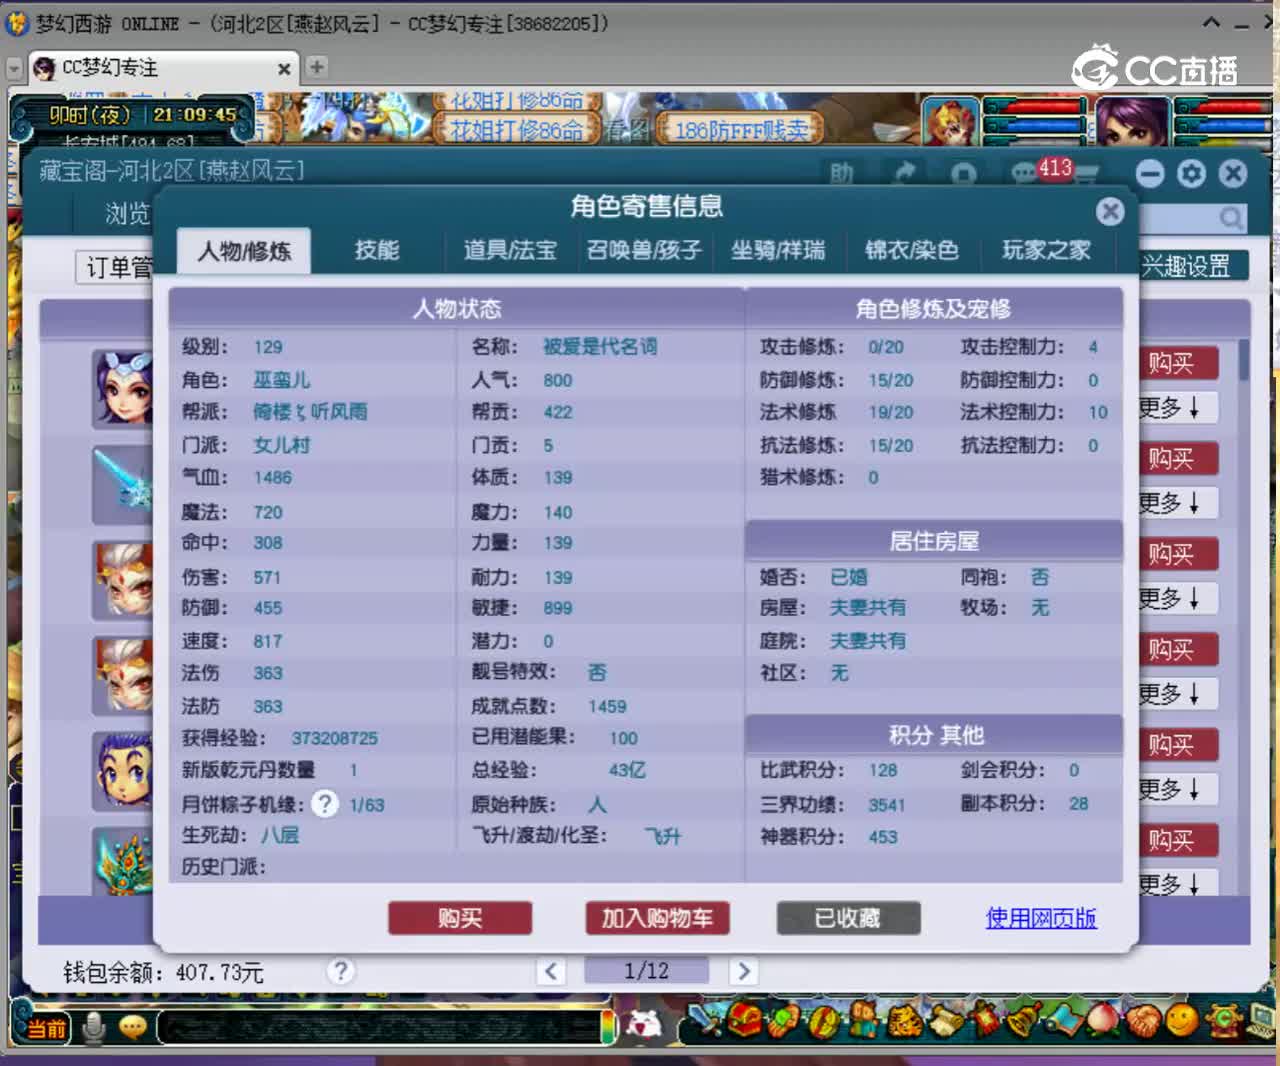Open the blue-haired boy listing thumbnail
Screen dimensions: 1280x1066
click(122, 770)
